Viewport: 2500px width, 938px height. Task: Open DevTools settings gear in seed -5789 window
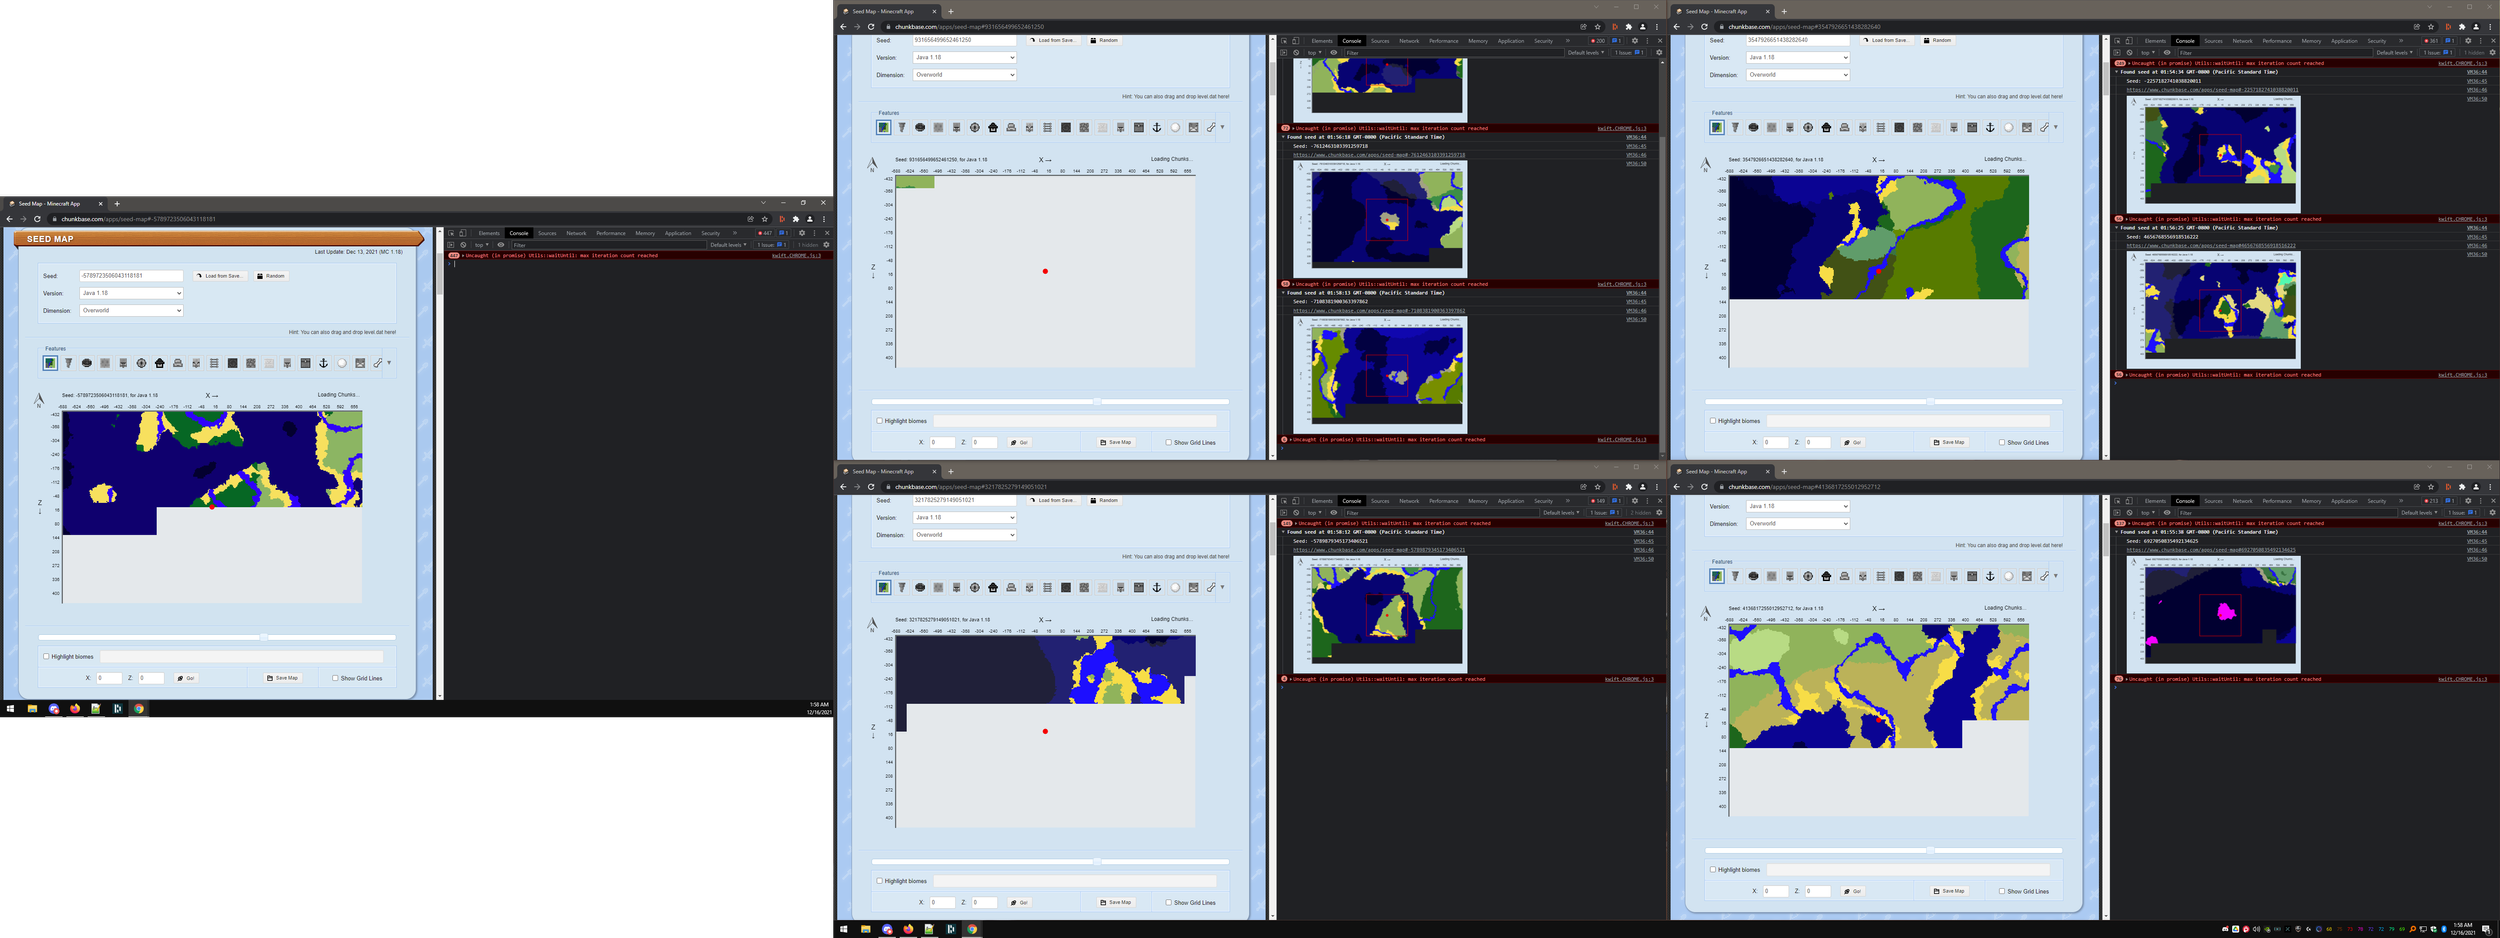pos(801,233)
